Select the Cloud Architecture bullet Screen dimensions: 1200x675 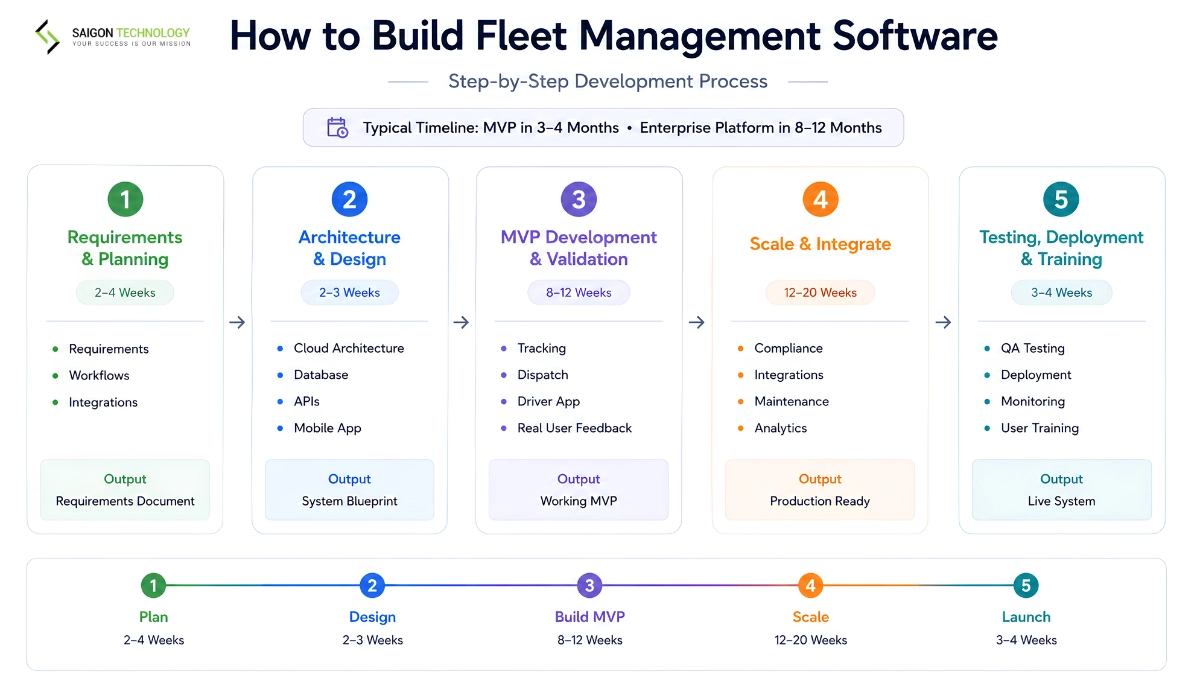(x=340, y=348)
